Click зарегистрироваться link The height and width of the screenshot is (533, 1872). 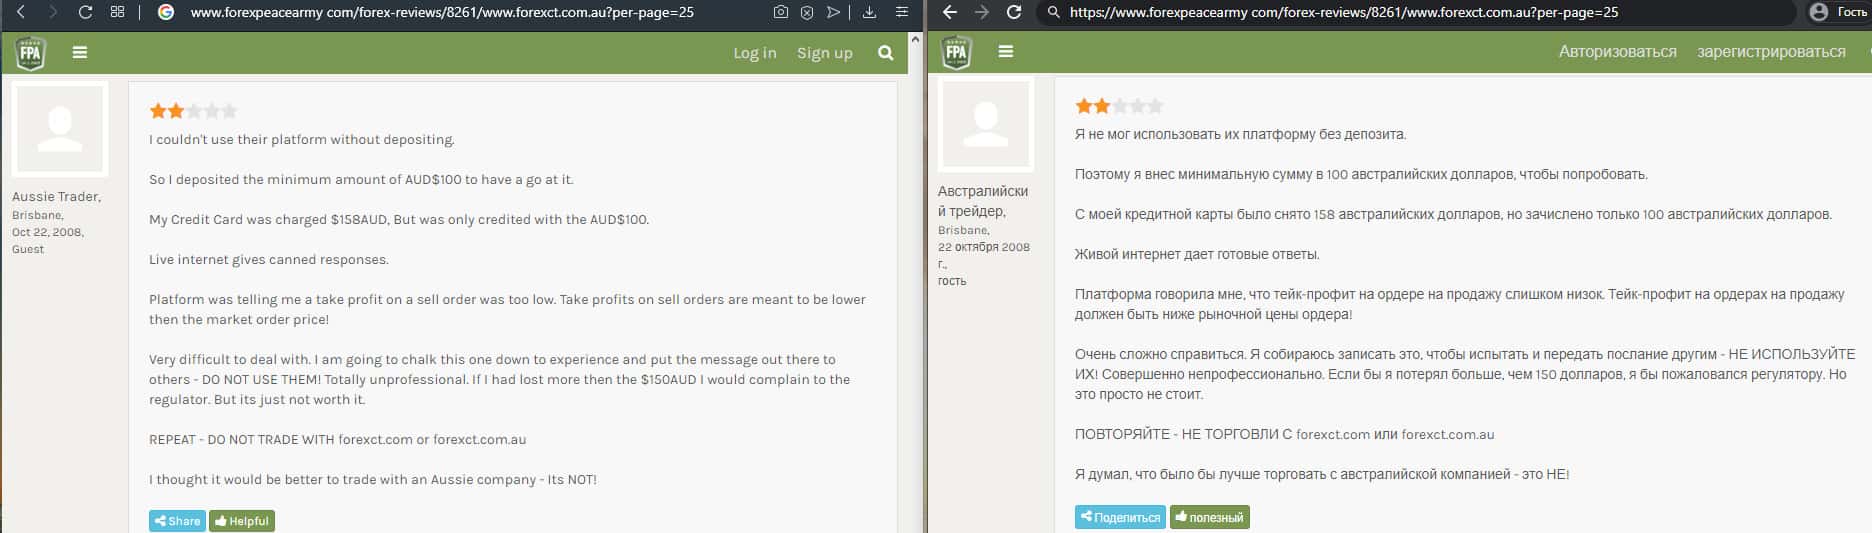tap(1771, 52)
